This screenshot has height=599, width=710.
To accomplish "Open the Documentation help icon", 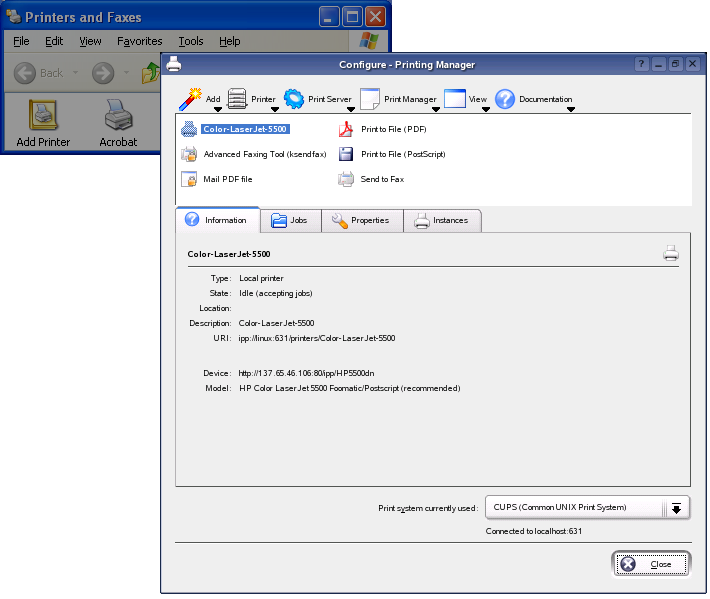I will [505, 99].
